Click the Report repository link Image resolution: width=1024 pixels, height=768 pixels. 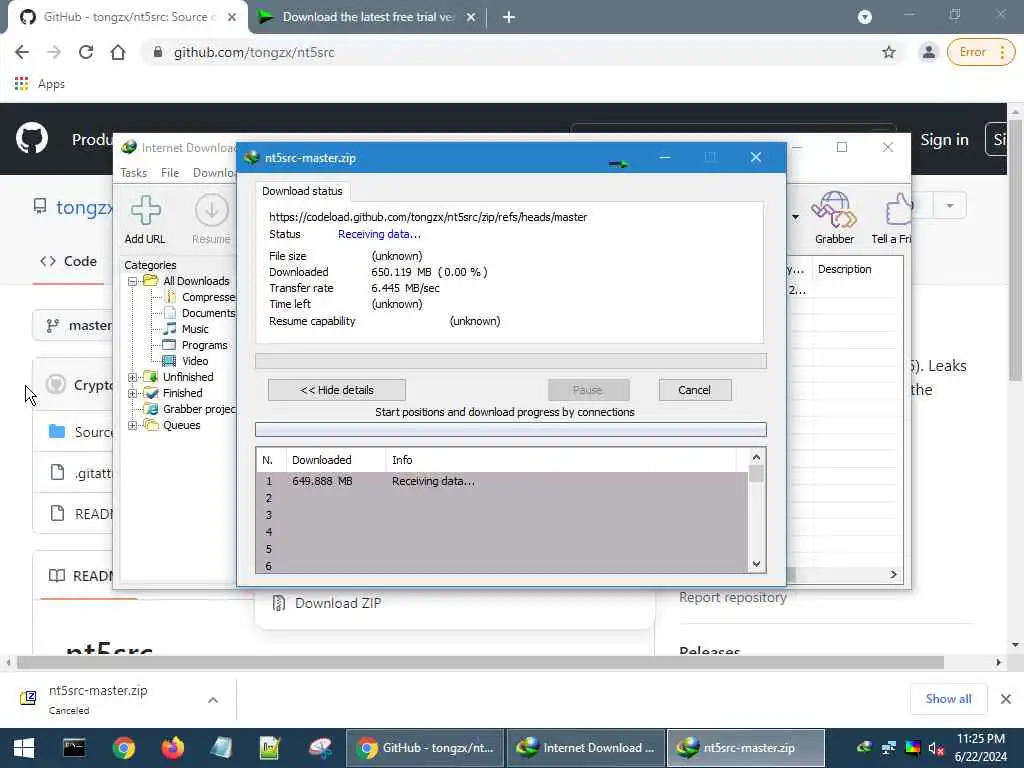tap(733, 597)
